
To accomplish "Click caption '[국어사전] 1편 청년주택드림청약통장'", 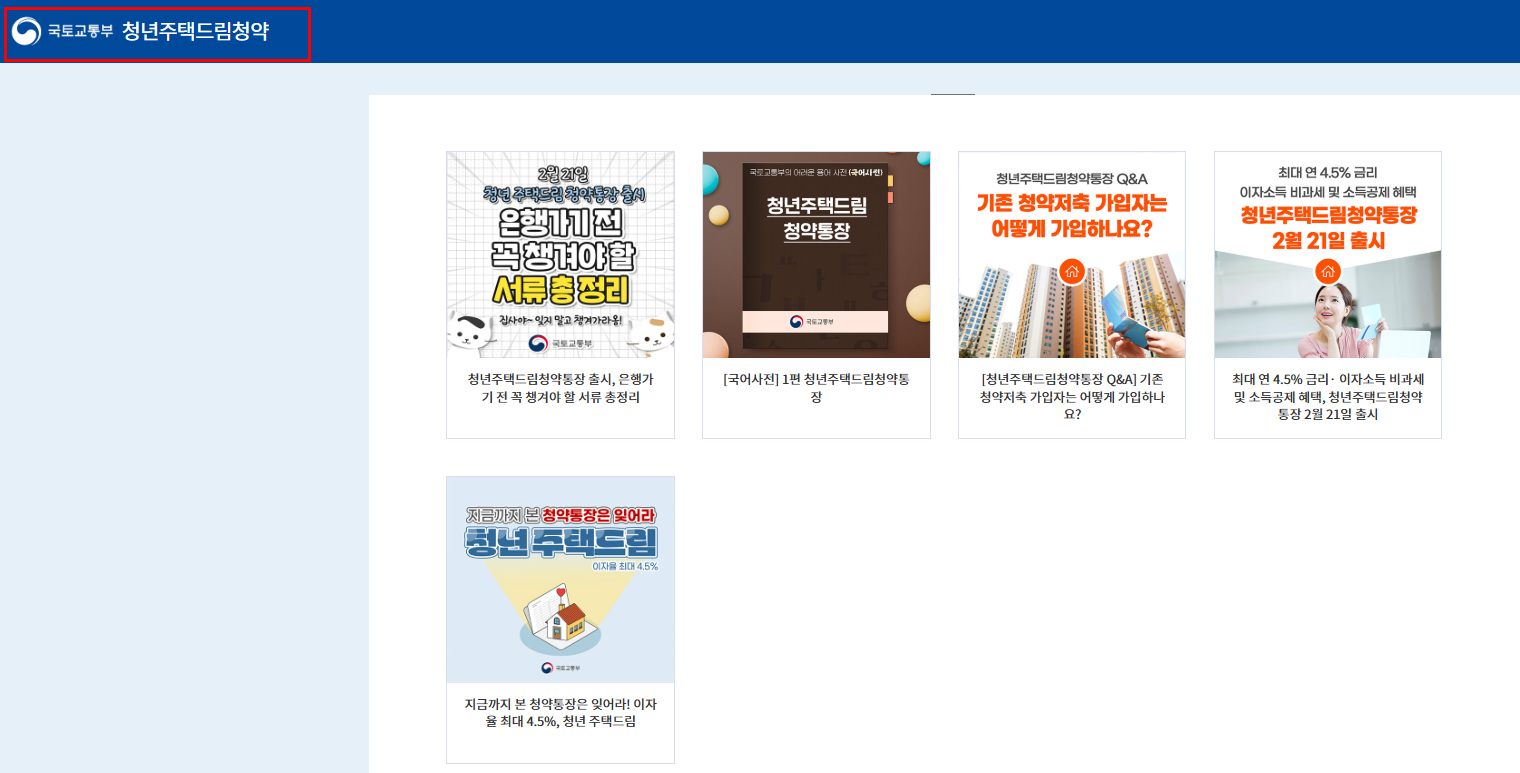I will pos(816,388).
